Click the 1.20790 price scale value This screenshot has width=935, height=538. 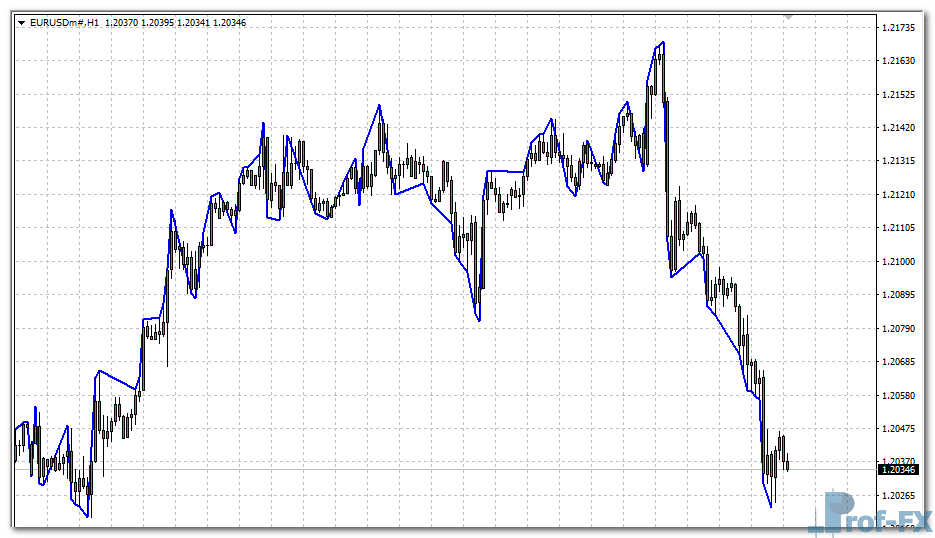coord(901,328)
